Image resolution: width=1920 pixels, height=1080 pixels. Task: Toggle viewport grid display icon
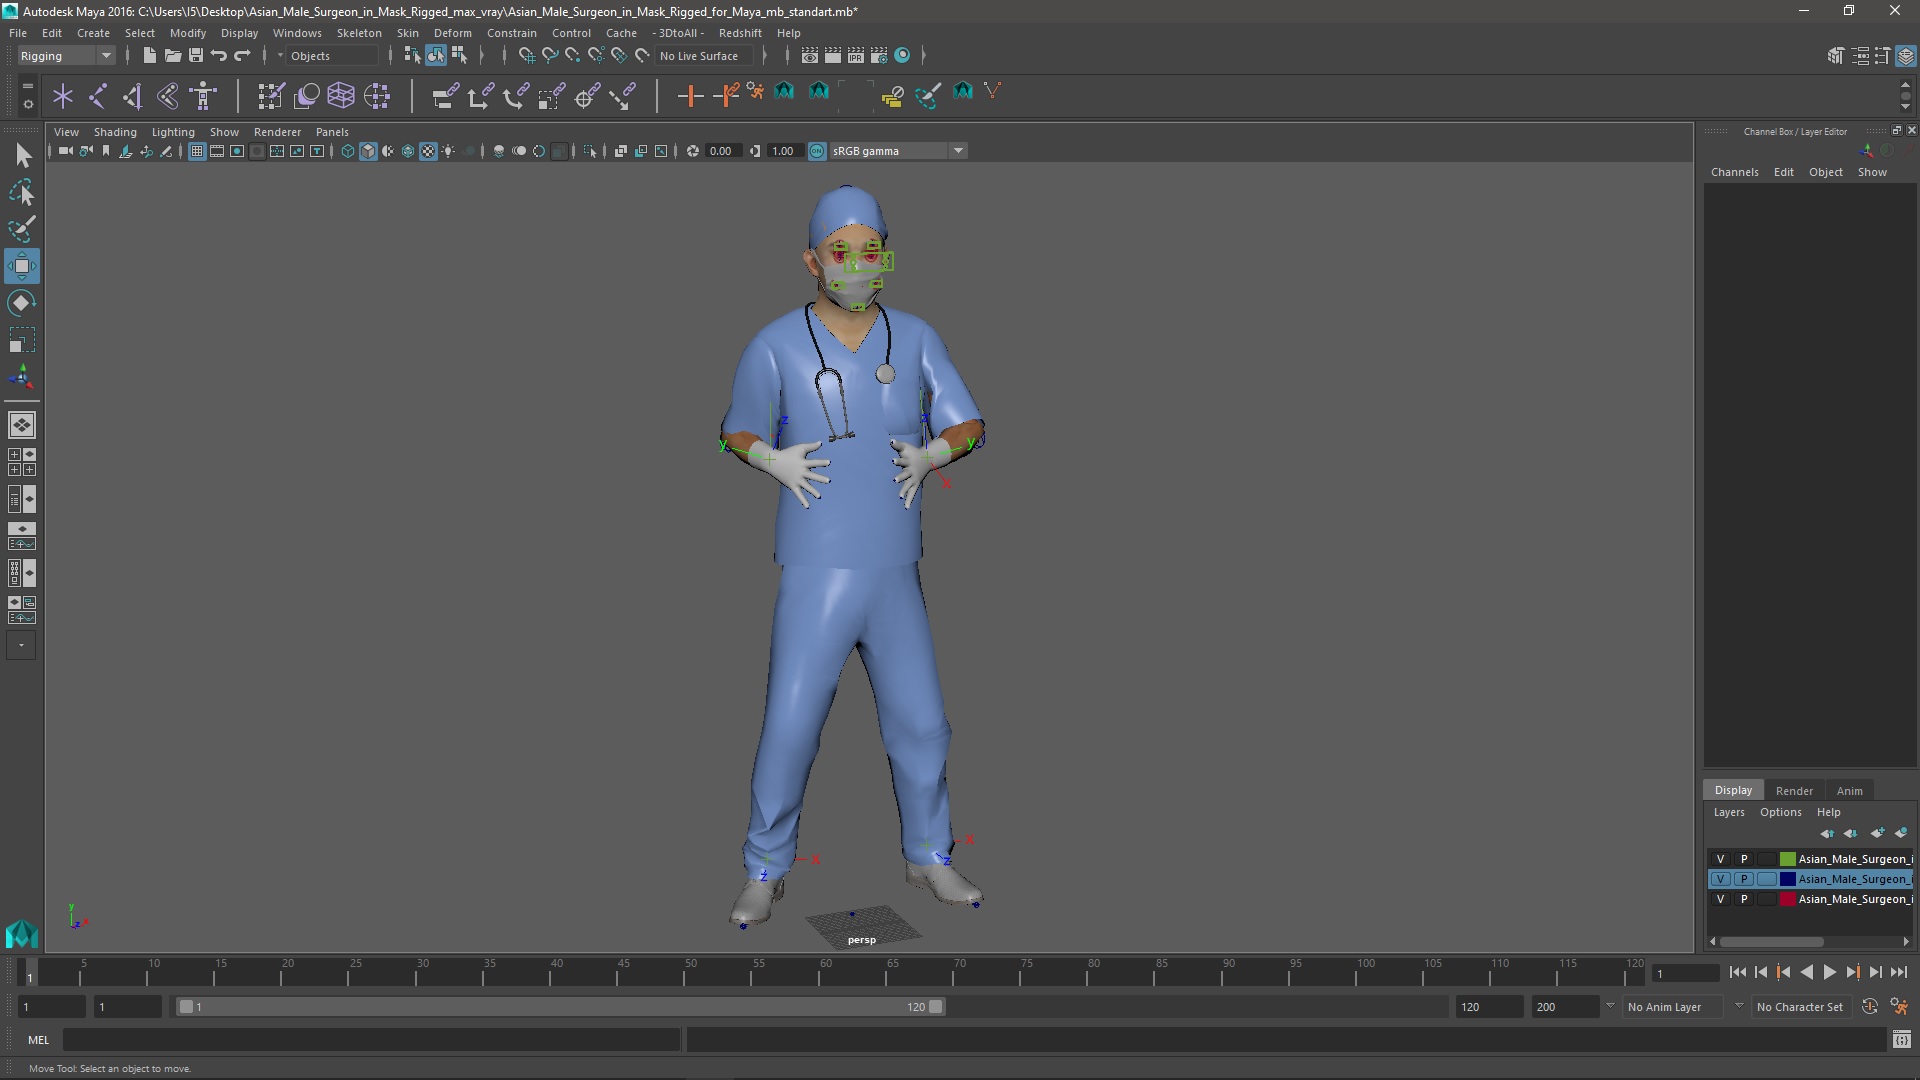pos(197,151)
